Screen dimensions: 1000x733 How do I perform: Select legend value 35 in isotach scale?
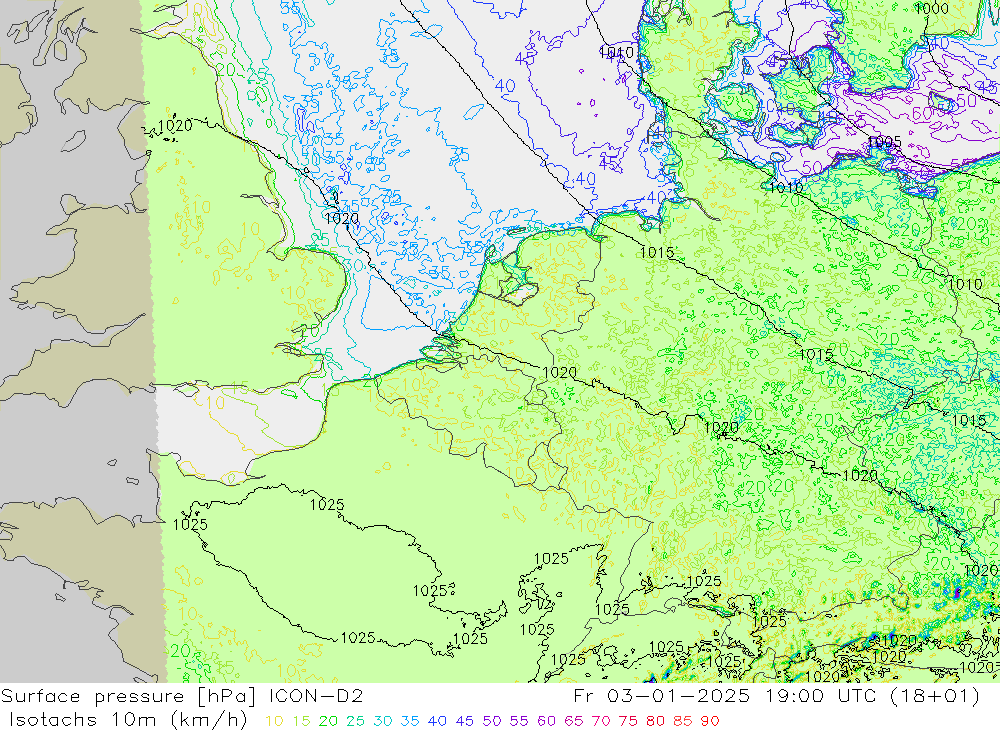409,721
